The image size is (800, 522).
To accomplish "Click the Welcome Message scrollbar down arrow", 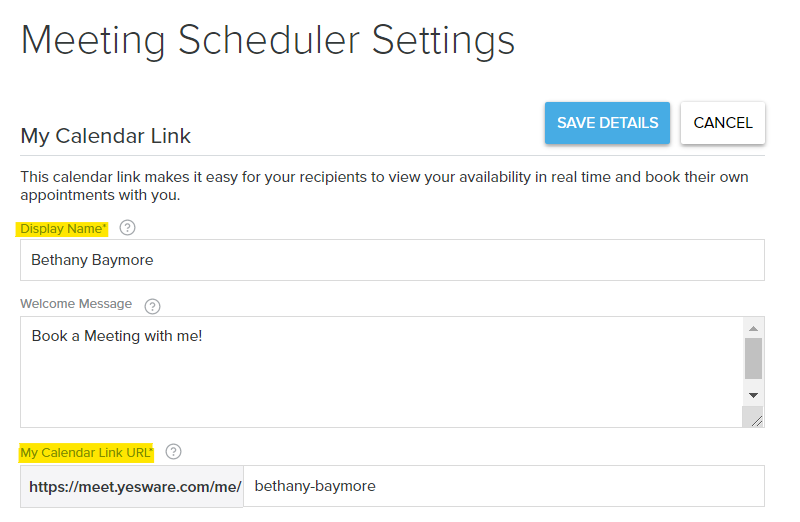I will coord(753,395).
